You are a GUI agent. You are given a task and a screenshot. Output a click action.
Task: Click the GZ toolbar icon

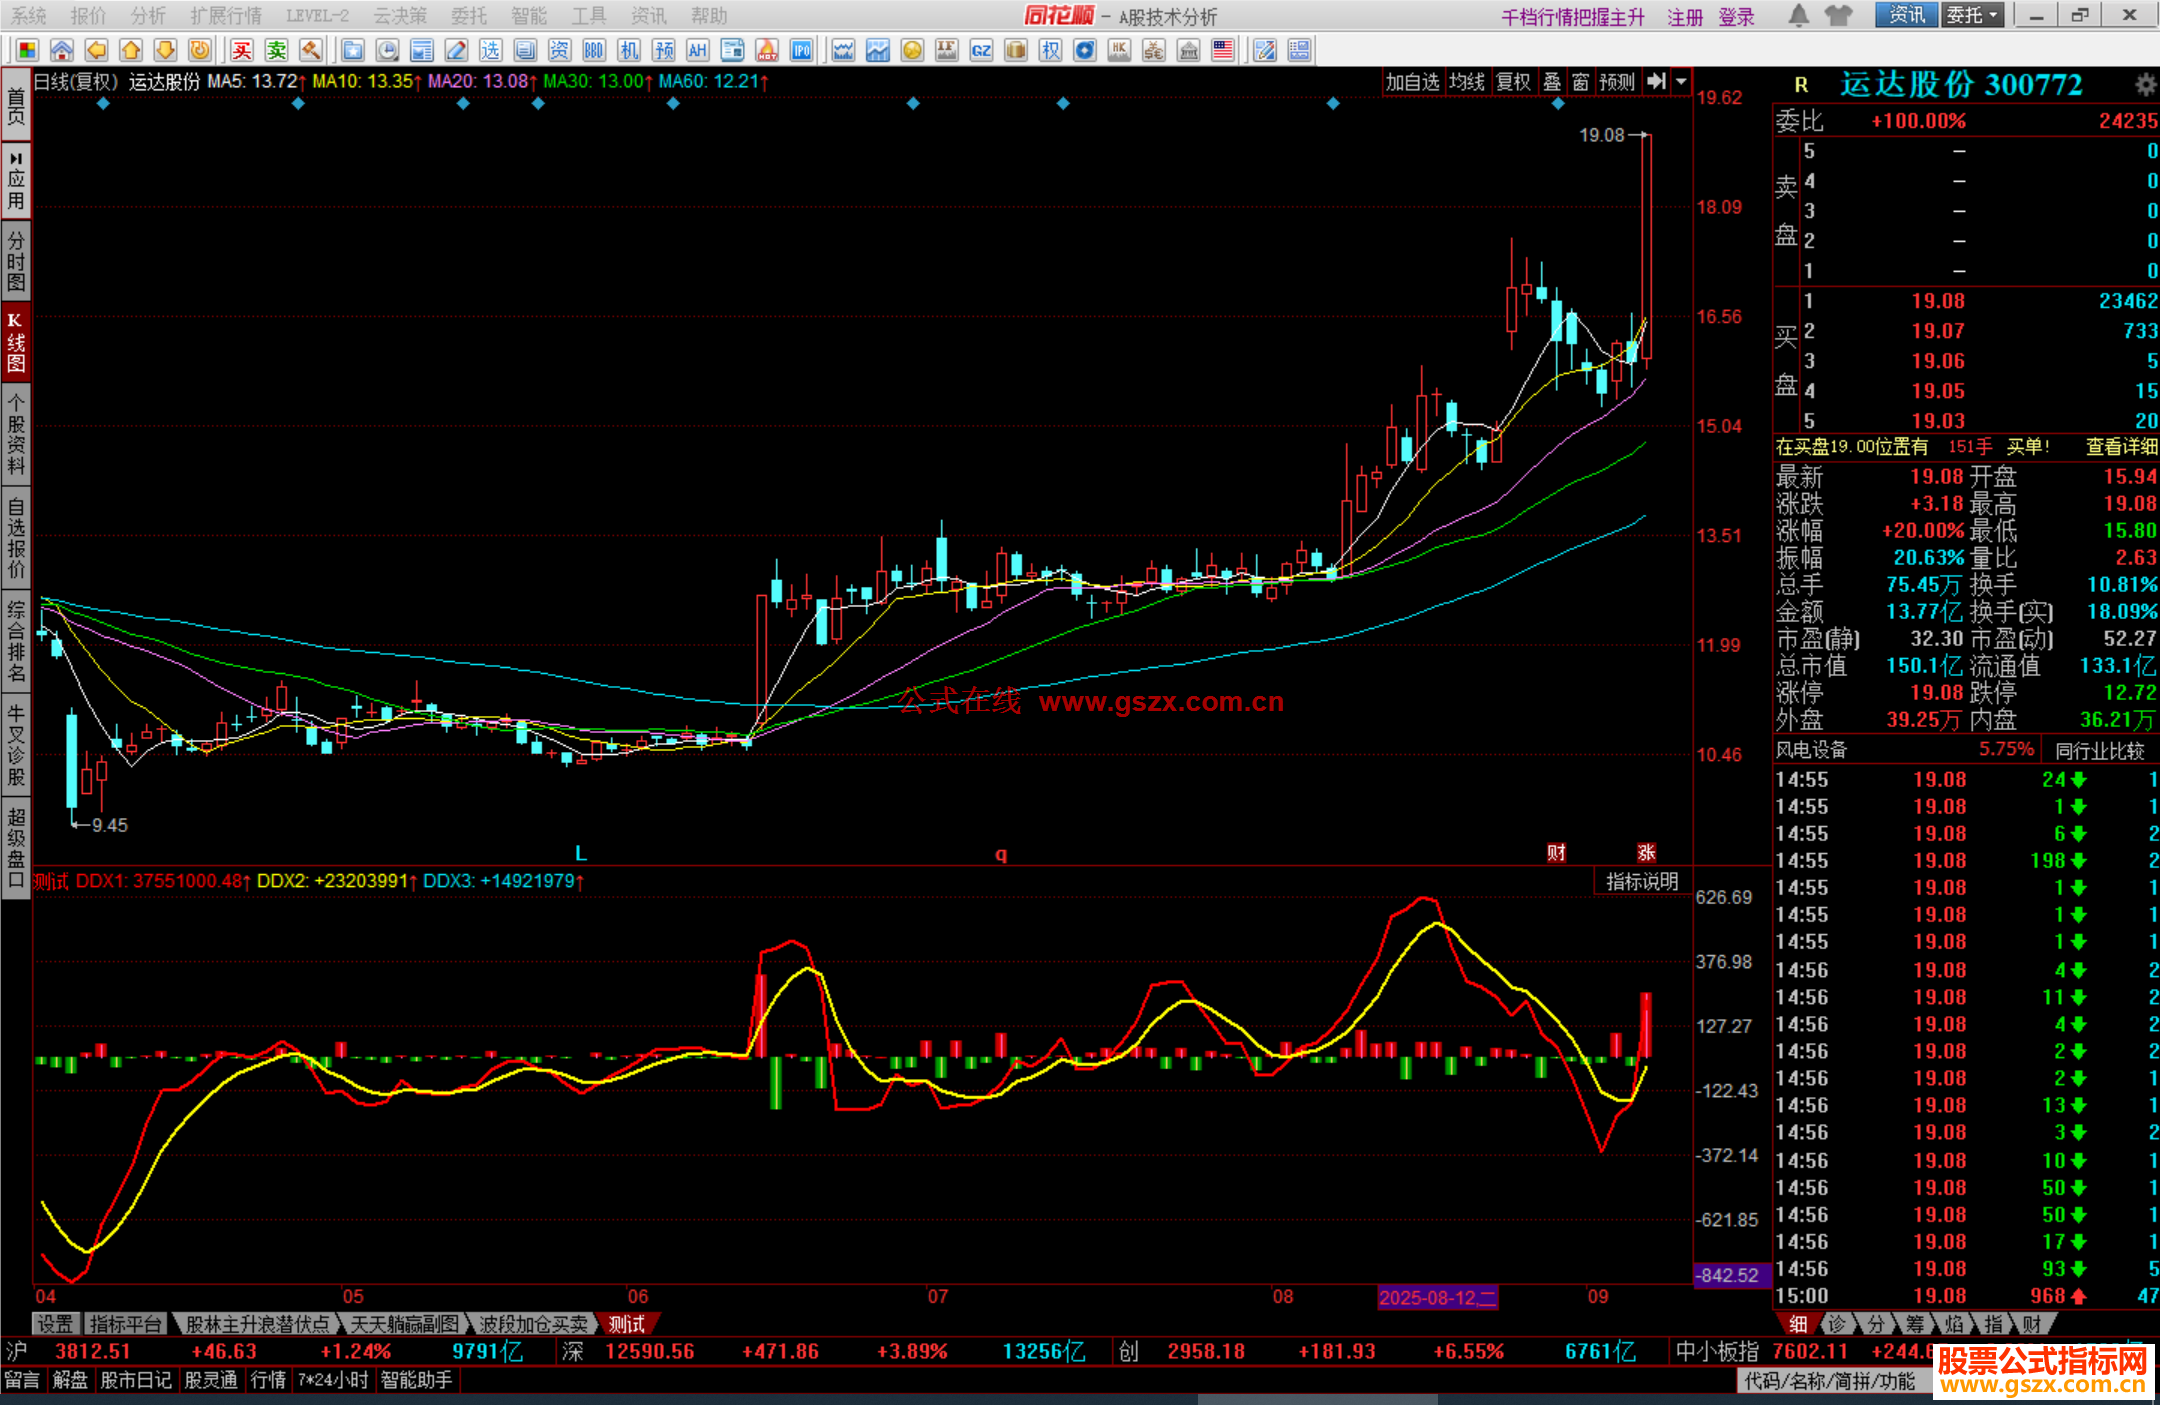981,50
